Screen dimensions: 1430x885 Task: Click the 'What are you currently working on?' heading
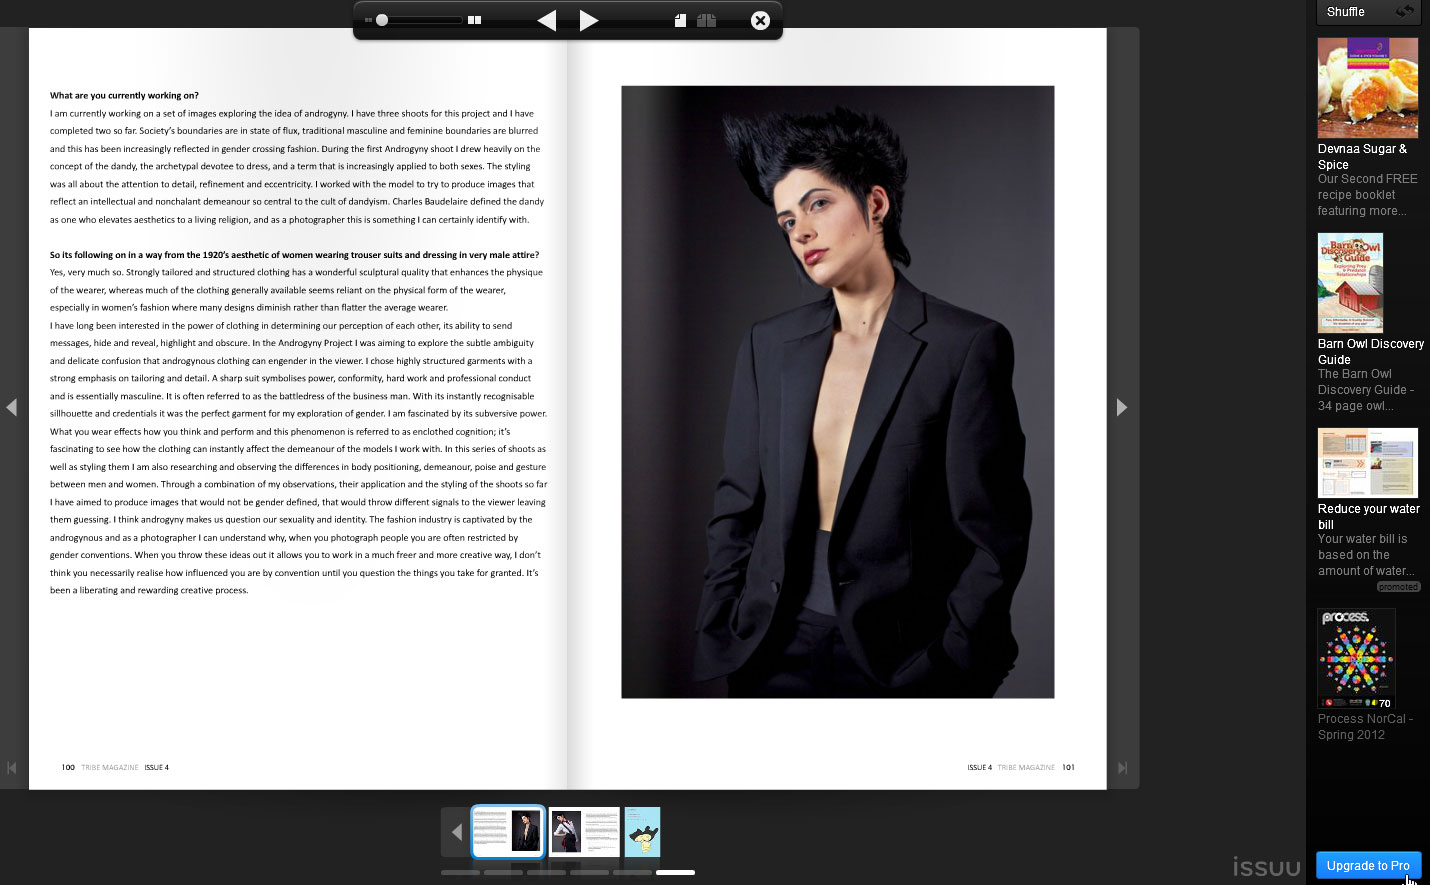coord(124,96)
